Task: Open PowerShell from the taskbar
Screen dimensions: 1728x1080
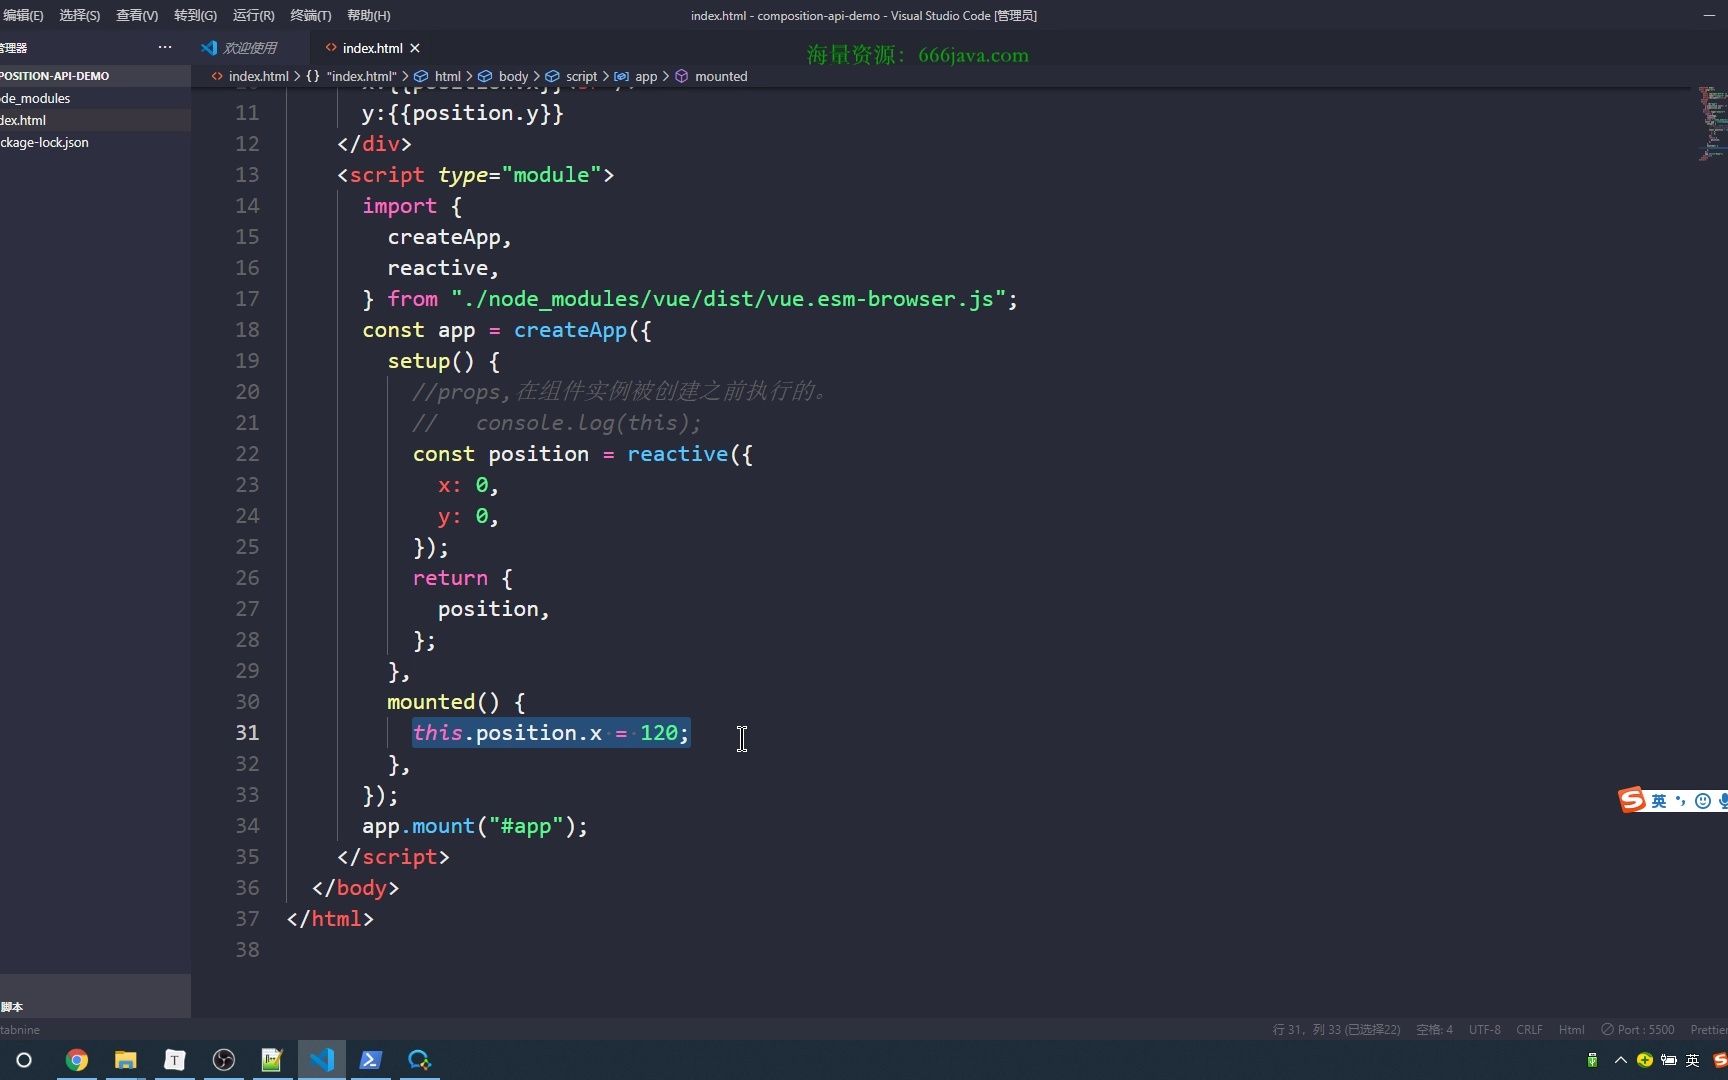Action: pos(371,1060)
